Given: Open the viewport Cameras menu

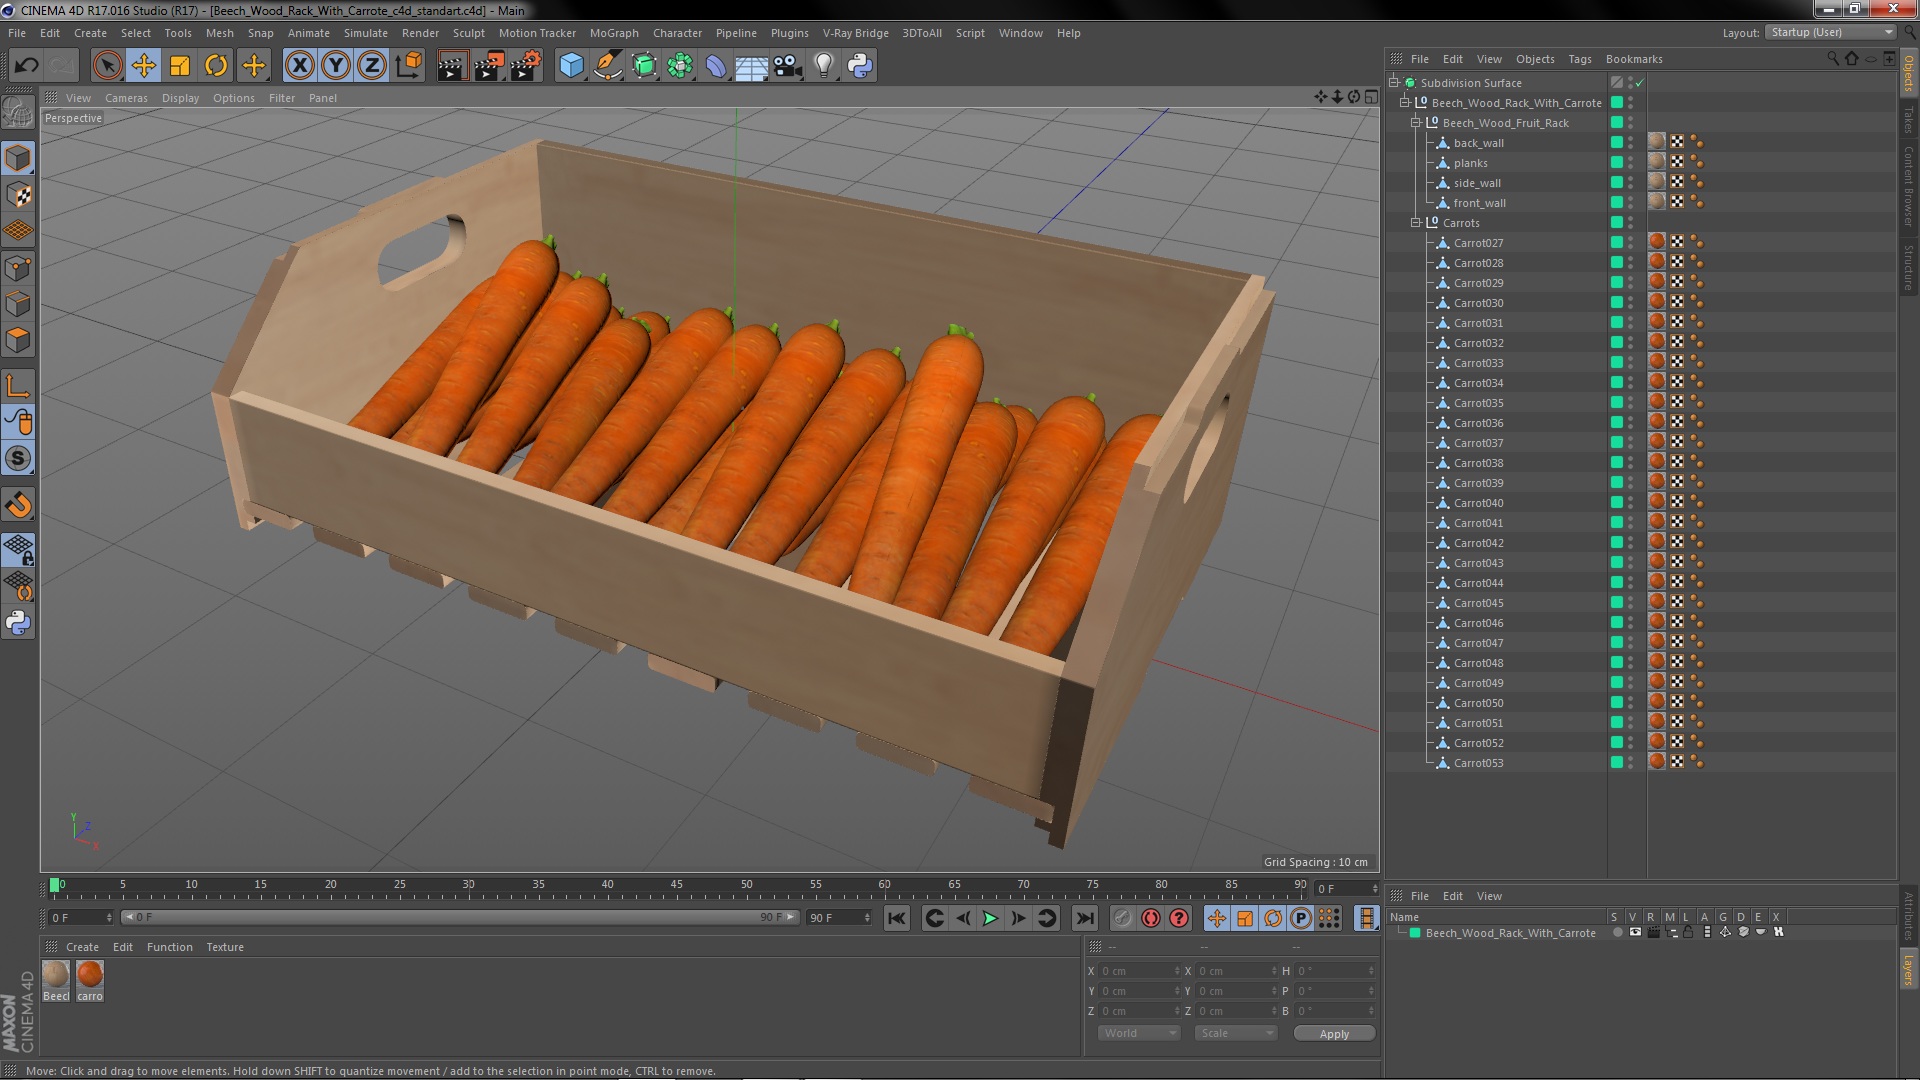Looking at the screenshot, I should coord(126,98).
